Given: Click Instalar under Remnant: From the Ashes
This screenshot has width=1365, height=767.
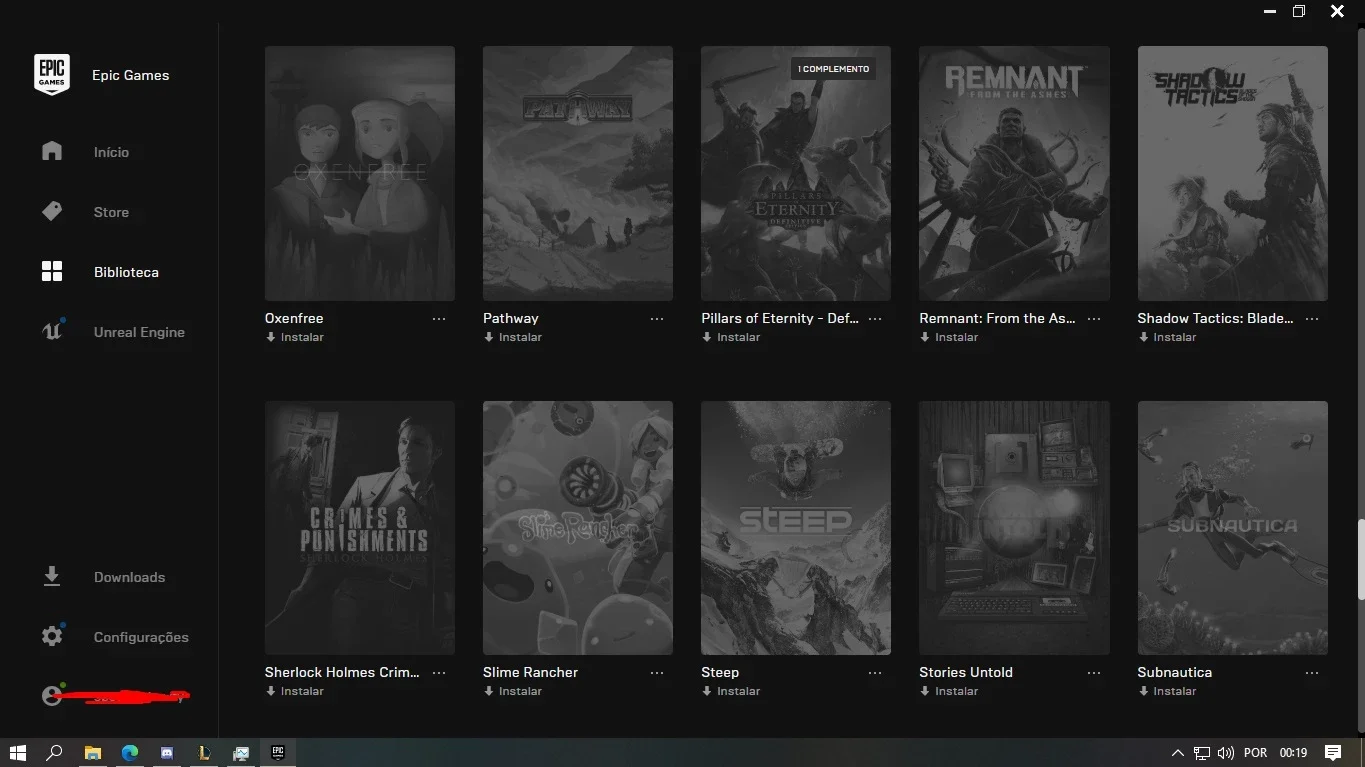Looking at the screenshot, I should tap(949, 337).
